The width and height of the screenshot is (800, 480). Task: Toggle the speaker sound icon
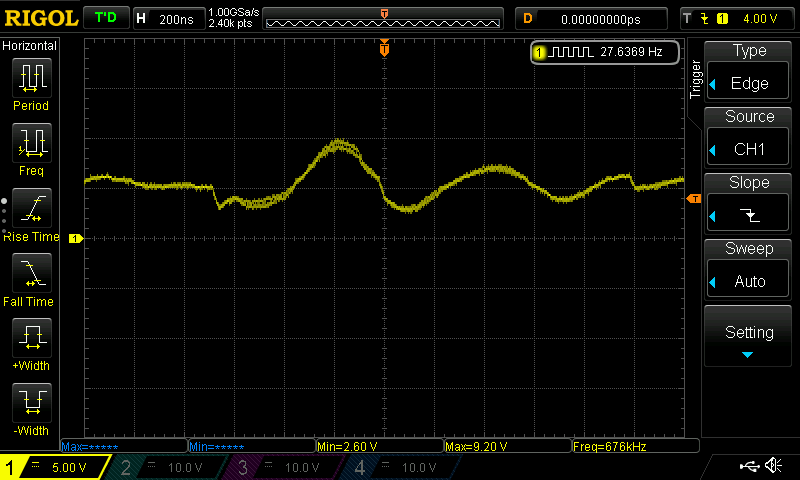pyautogui.click(x=773, y=466)
